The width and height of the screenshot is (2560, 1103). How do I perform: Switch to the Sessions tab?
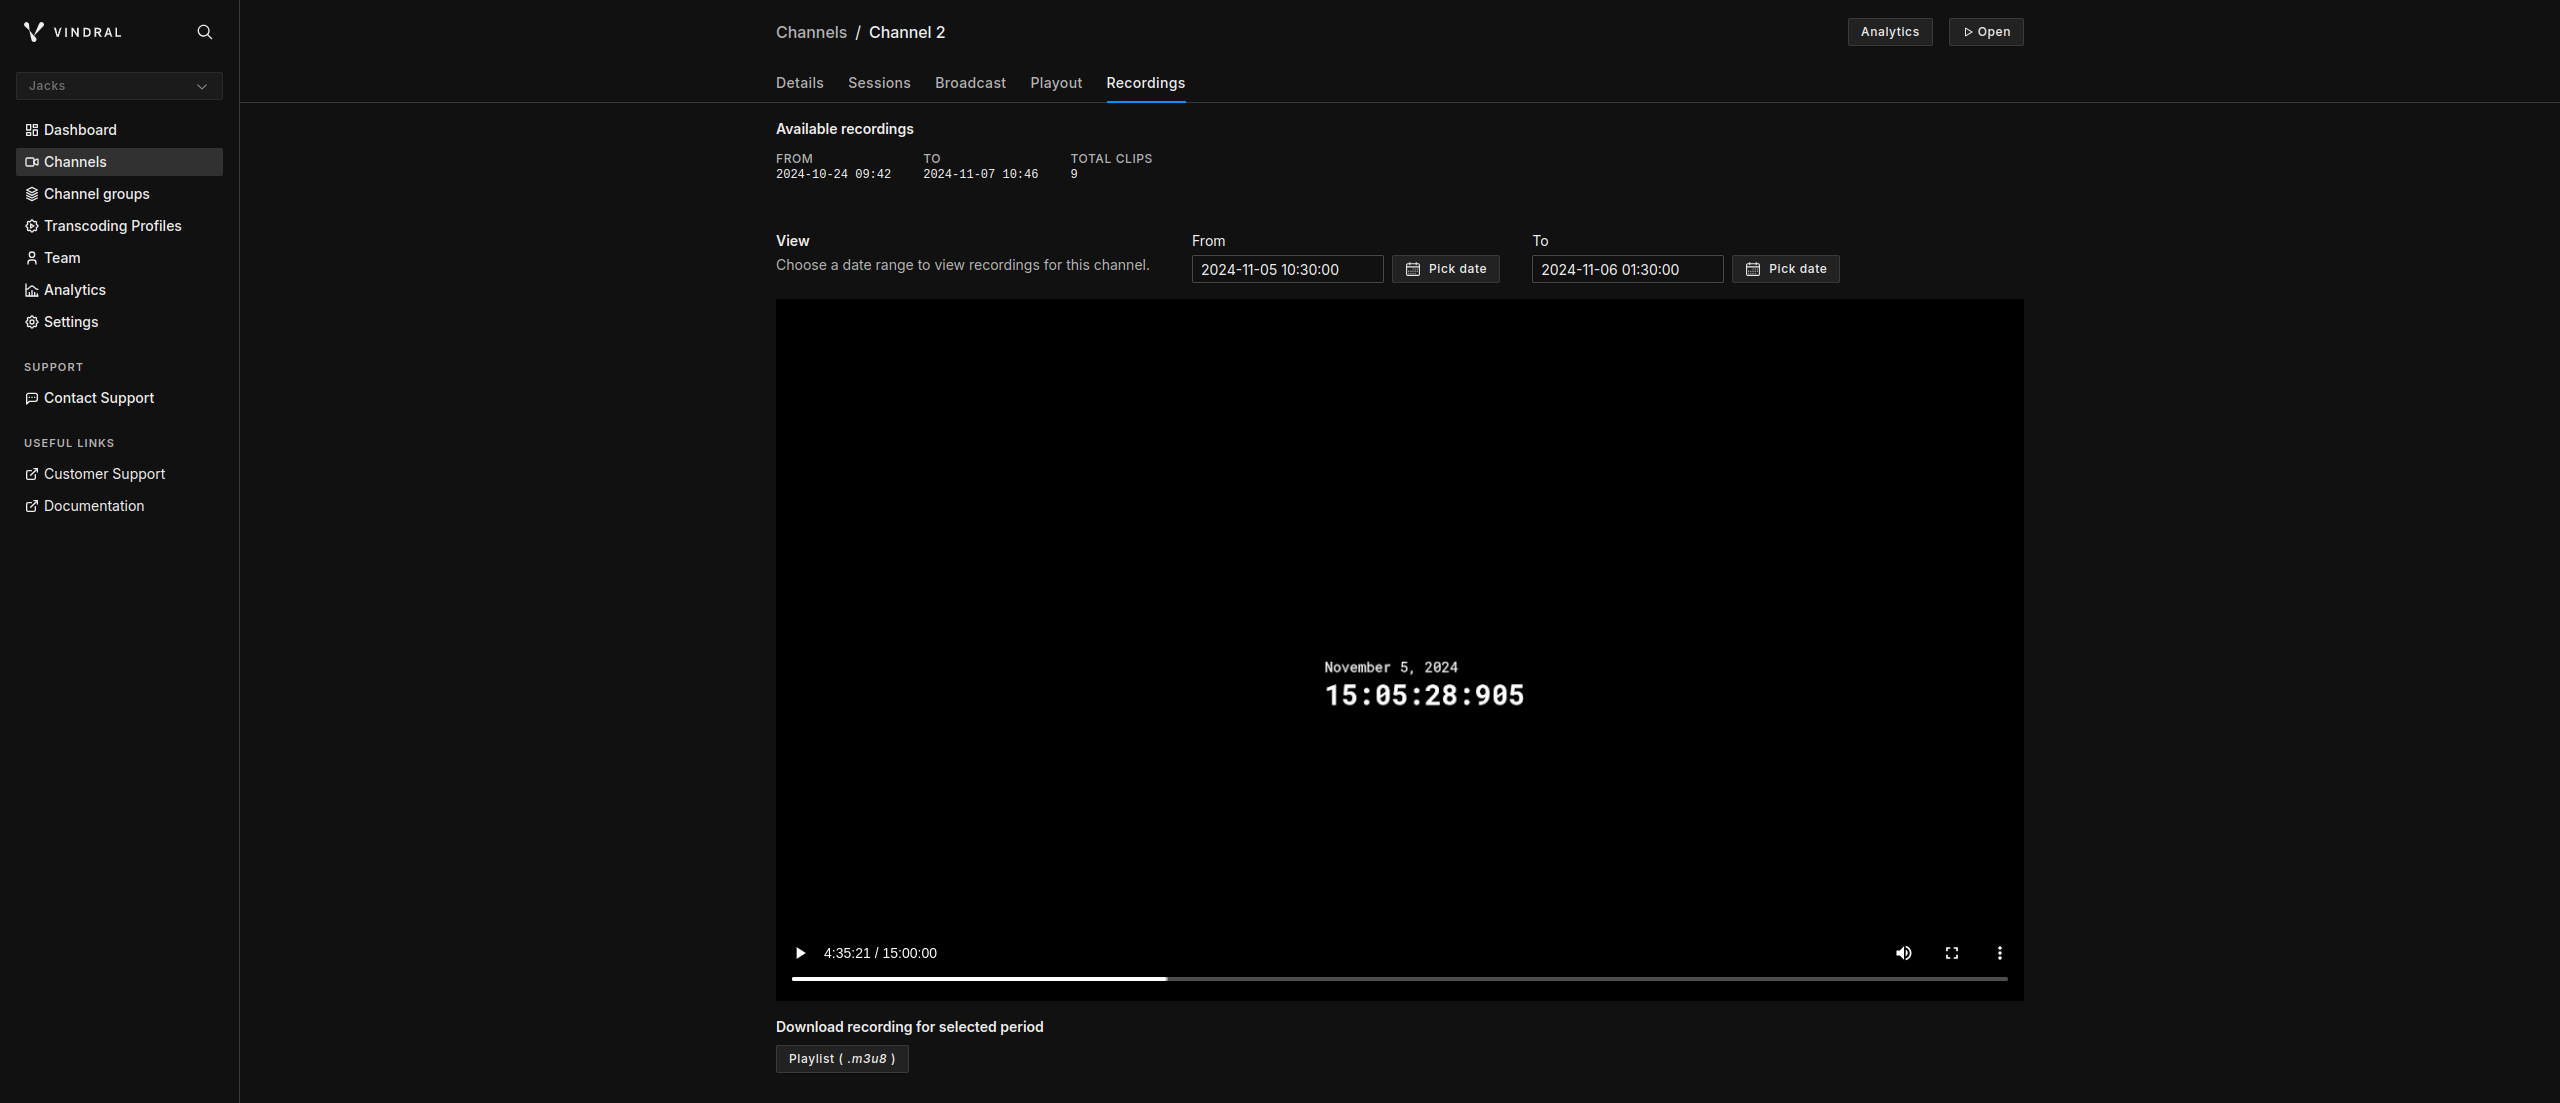pyautogui.click(x=879, y=83)
